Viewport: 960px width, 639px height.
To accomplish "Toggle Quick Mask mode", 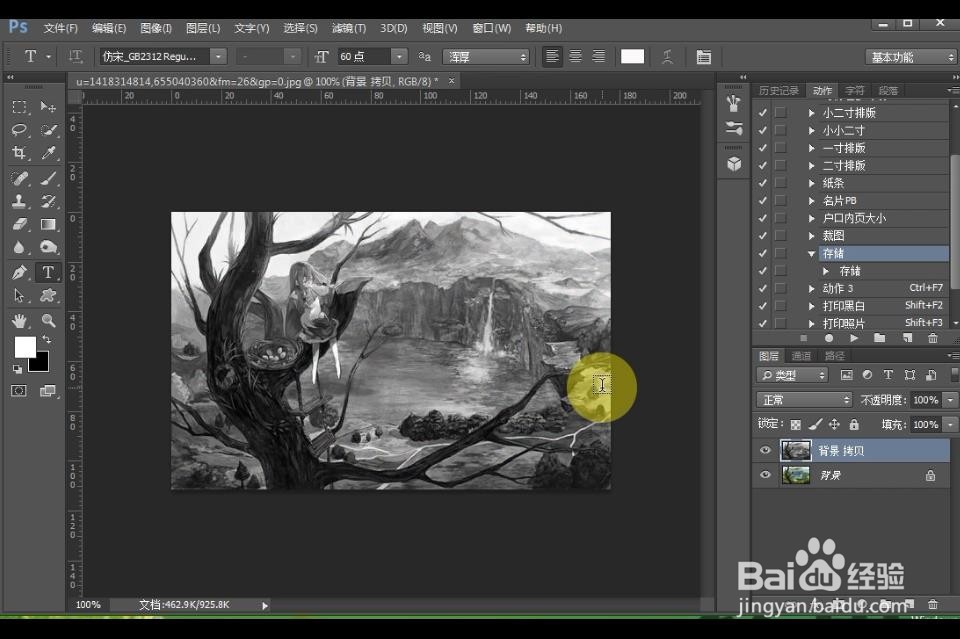I will coord(19,390).
